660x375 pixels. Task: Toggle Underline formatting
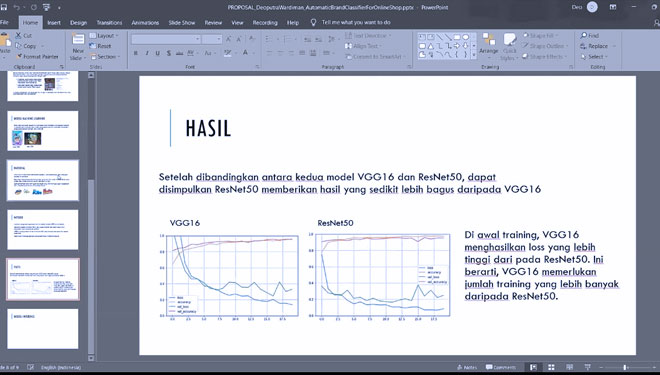coord(157,53)
